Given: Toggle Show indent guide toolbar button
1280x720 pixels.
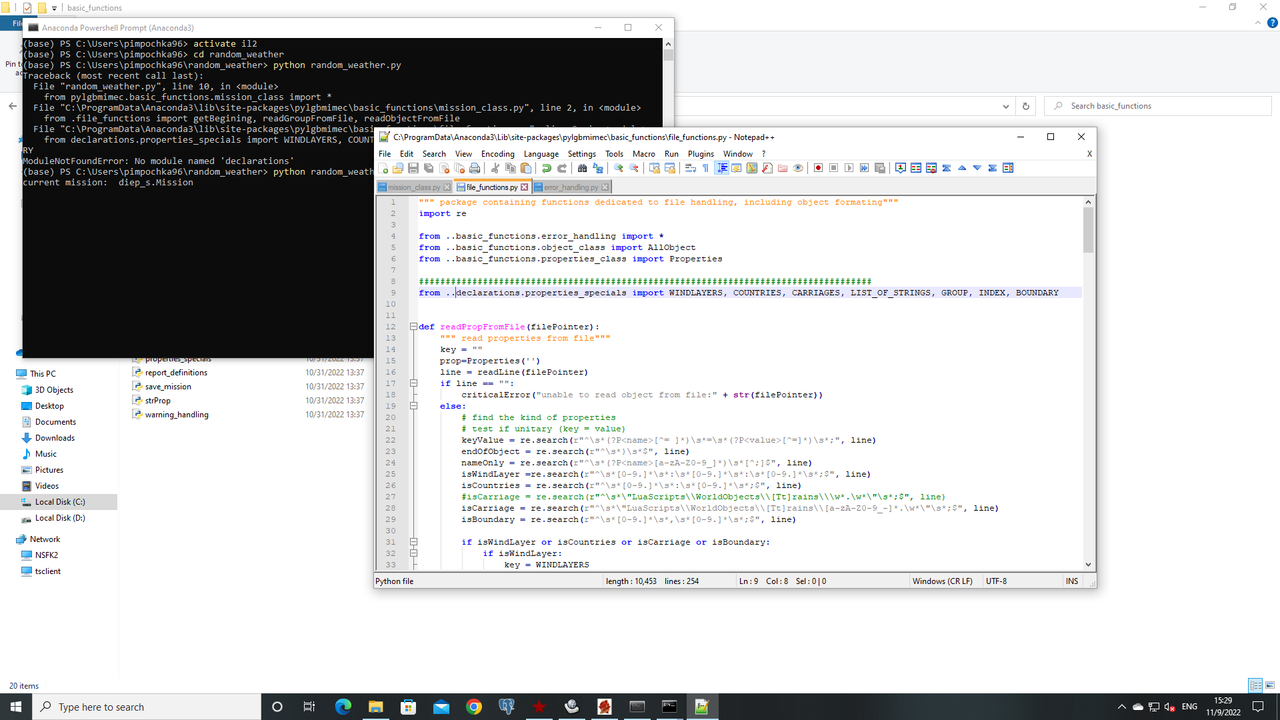Looking at the screenshot, I should tap(722, 168).
